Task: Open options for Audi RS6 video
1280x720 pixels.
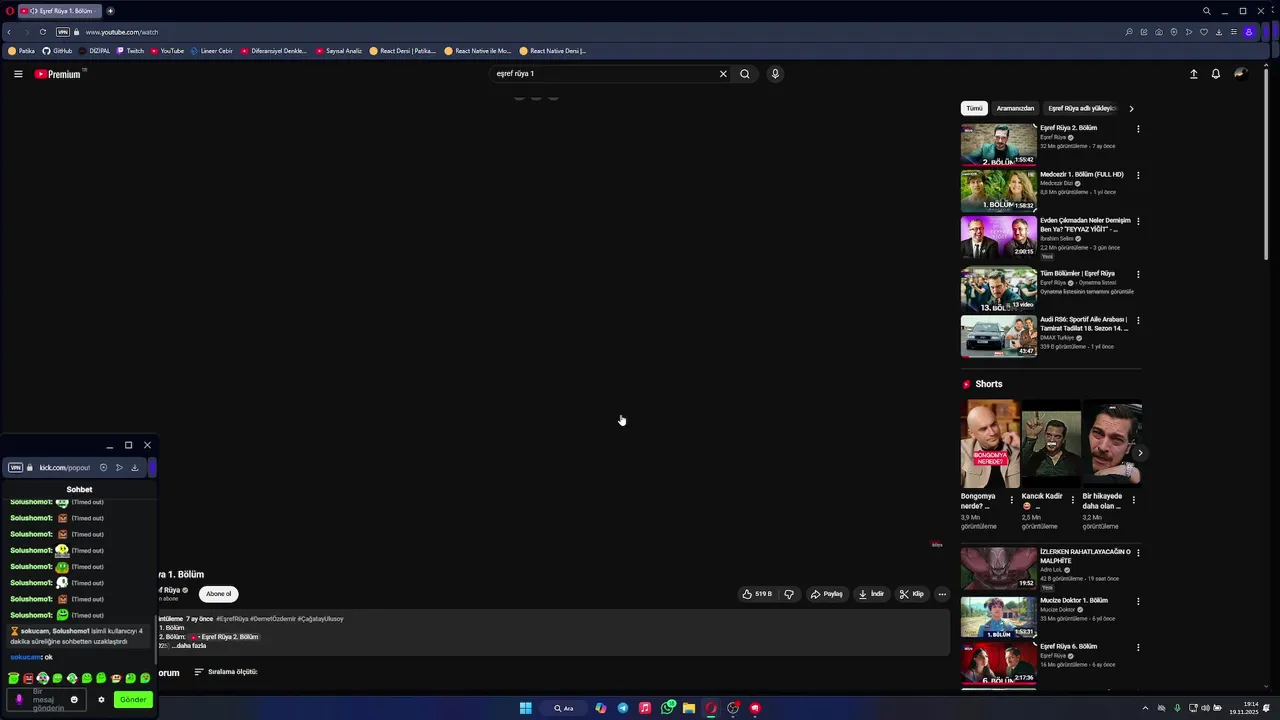Action: 1138,320
